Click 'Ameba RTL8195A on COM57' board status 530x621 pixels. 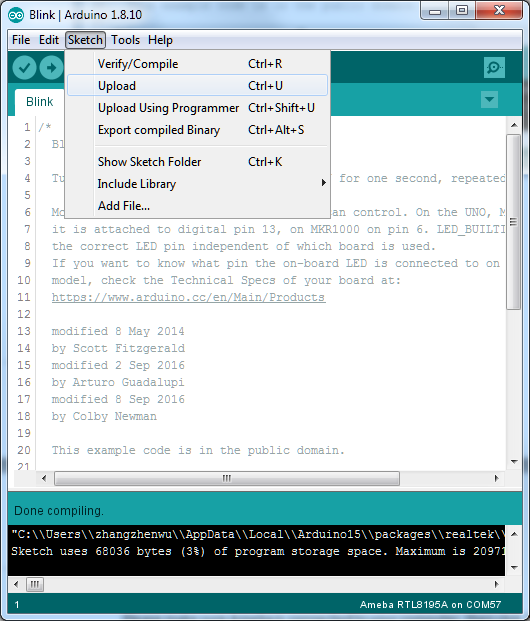(430, 605)
